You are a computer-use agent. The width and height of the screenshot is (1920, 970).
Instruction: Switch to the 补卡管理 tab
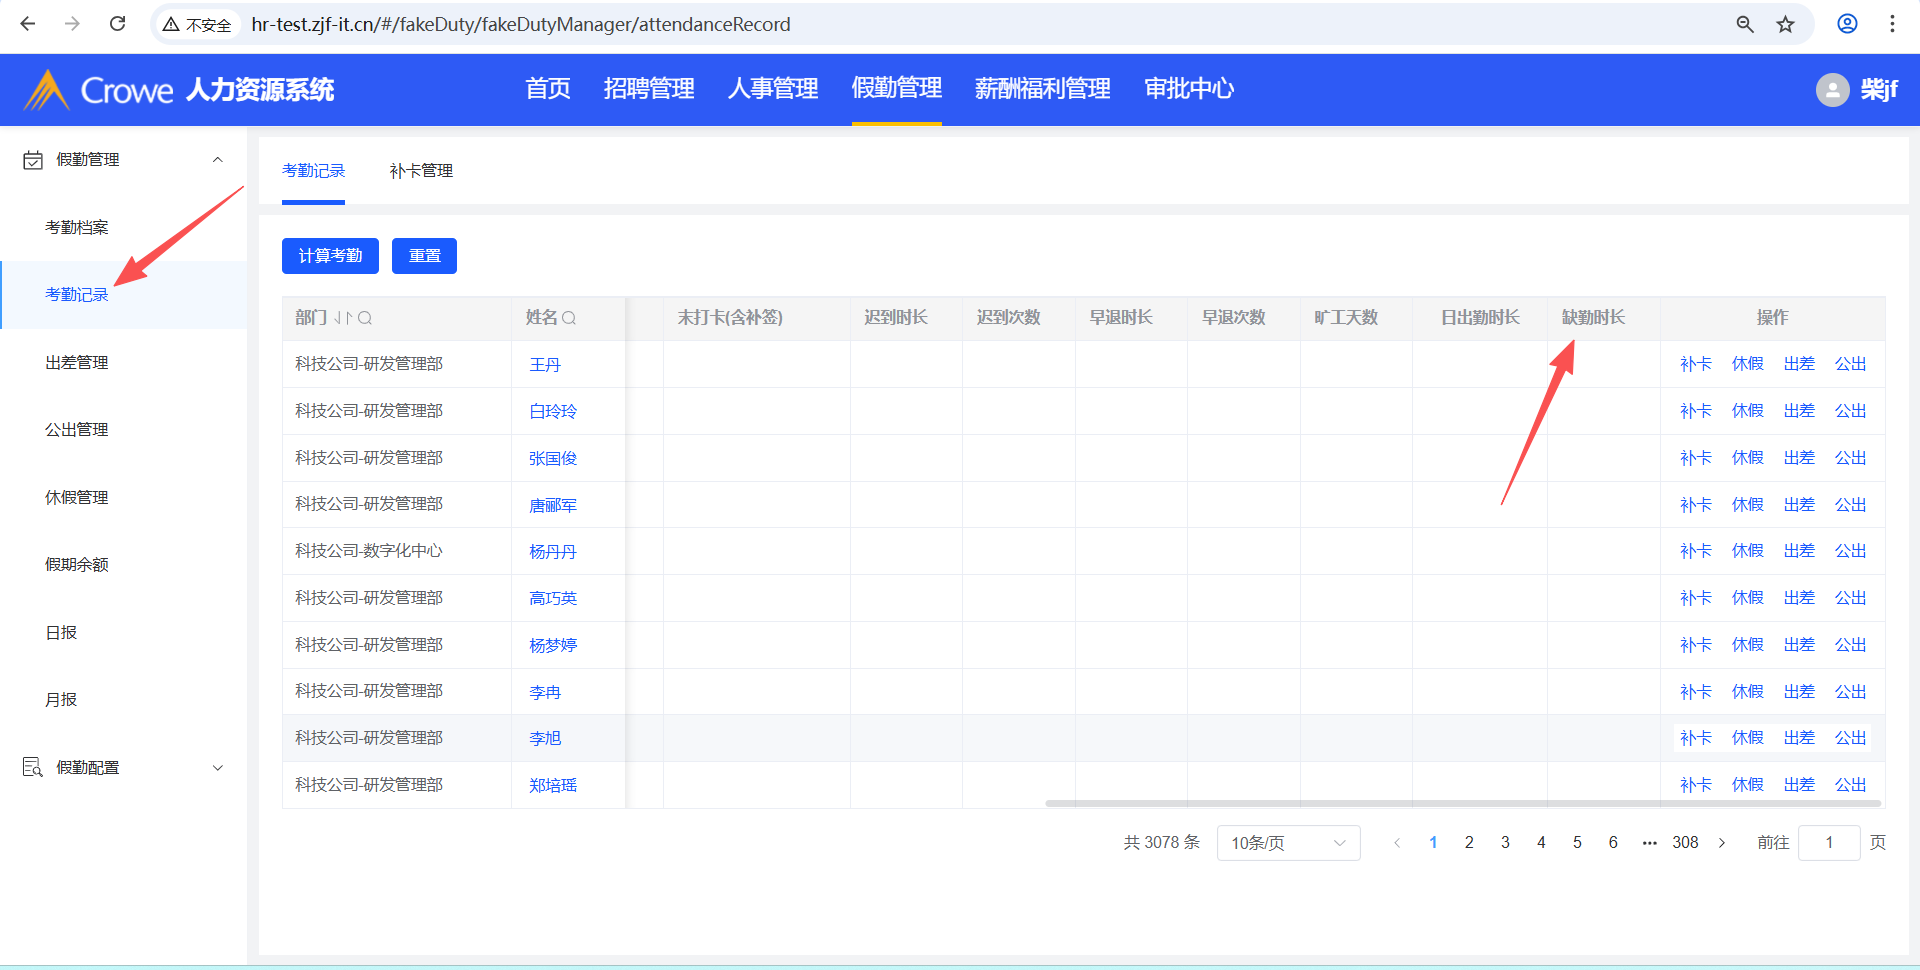point(421,171)
